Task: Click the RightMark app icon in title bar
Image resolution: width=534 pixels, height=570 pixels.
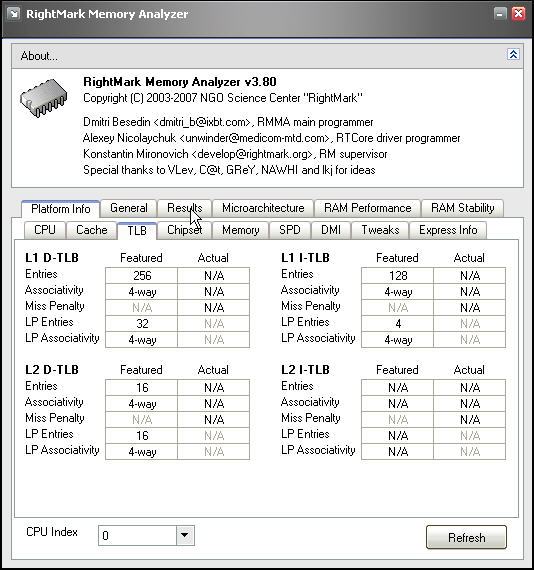Action: [x=14, y=14]
